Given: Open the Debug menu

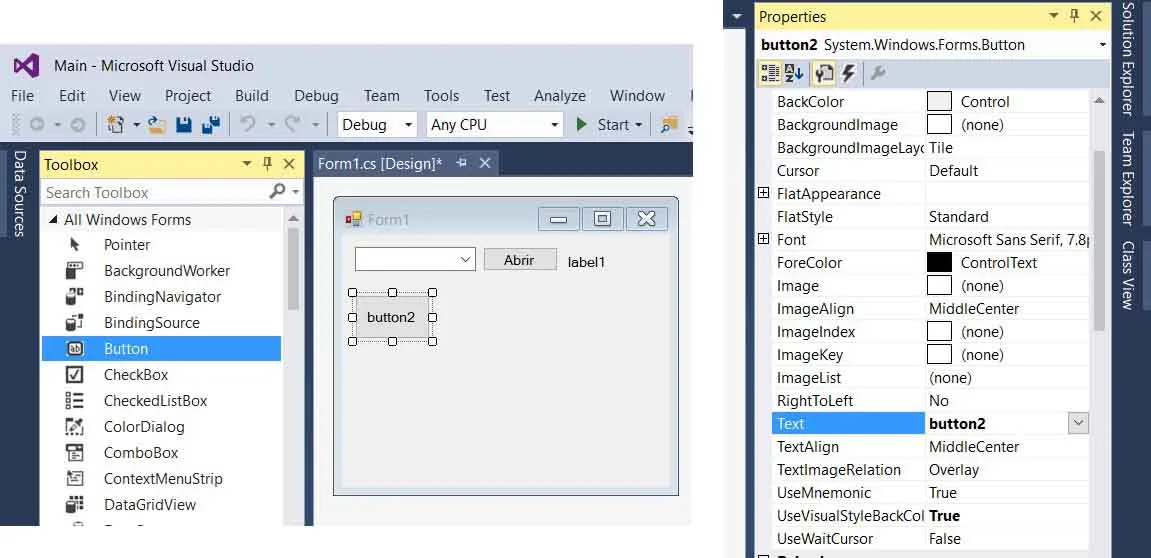Looking at the screenshot, I should click(x=316, y=95).
